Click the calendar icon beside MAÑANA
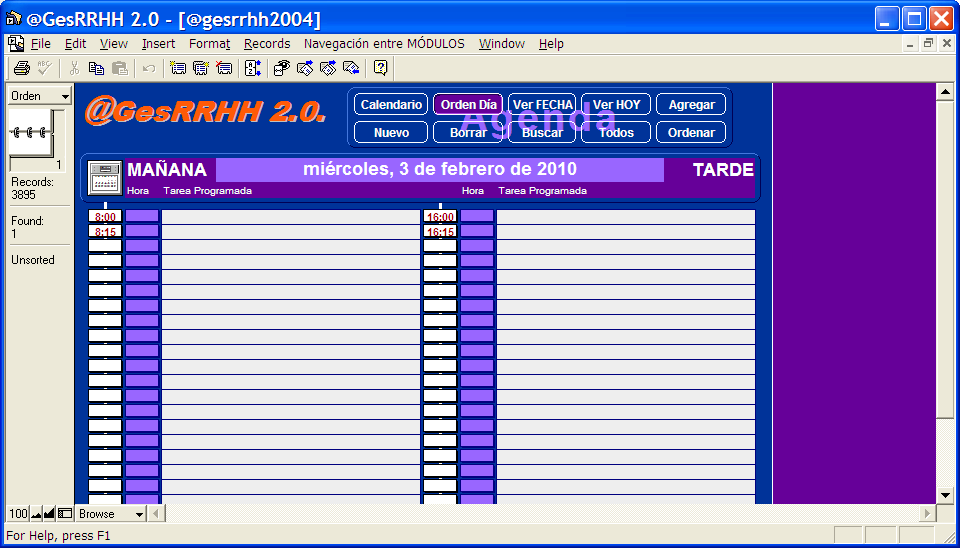 [x=105, y=178]
